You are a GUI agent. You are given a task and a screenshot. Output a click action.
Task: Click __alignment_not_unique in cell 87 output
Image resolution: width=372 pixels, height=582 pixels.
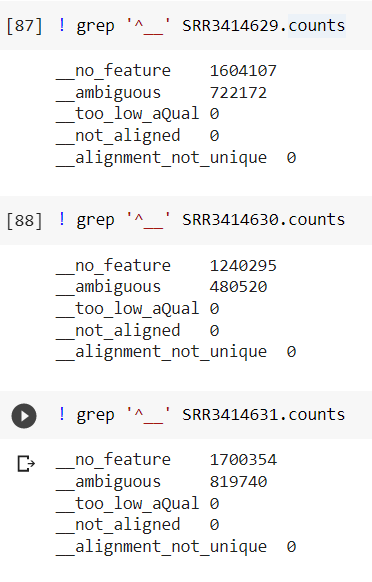coord(161,158)
